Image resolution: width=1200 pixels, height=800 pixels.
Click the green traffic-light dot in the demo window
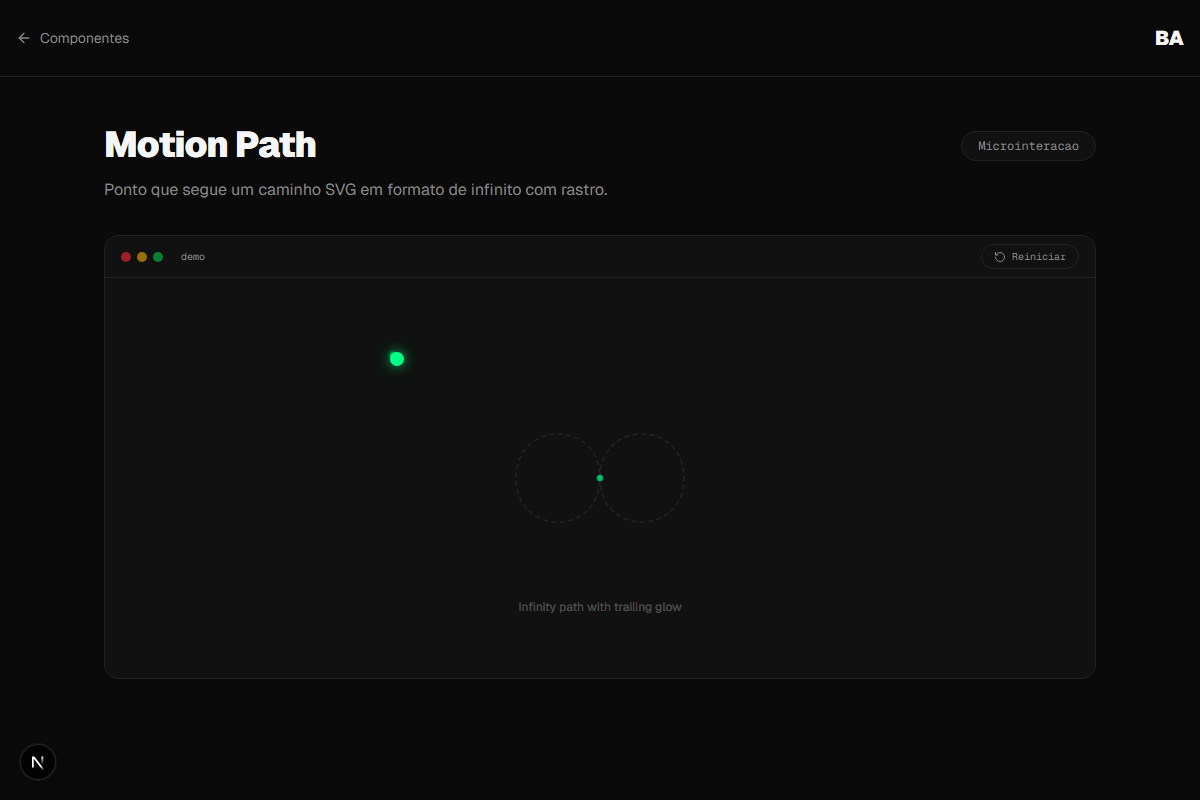coord(157,256)
